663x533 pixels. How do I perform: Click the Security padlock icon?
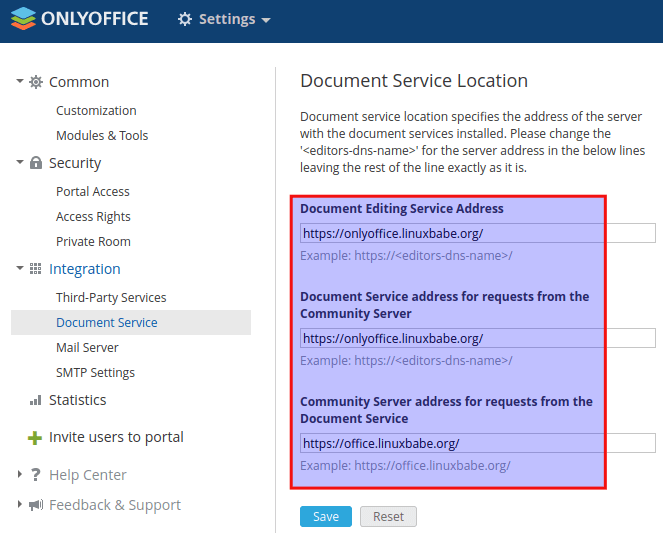36,163
